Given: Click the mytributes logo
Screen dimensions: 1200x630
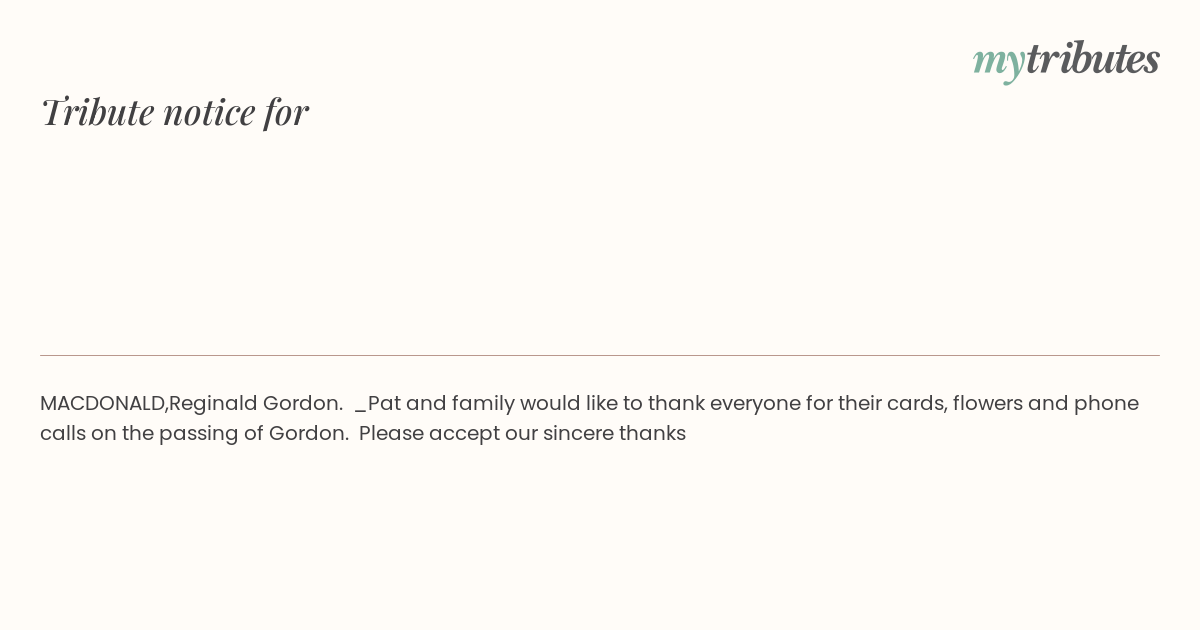Looking at the screenshot, I should (1066, 60).
